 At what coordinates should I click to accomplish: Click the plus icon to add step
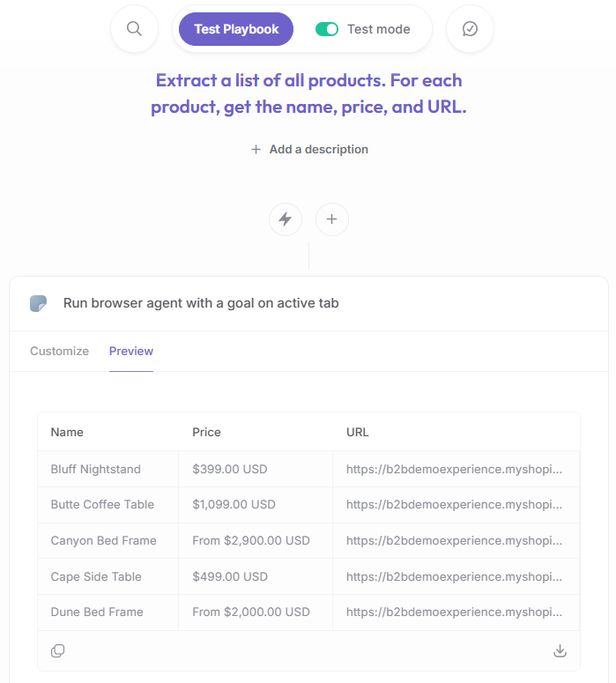(332, 219)
